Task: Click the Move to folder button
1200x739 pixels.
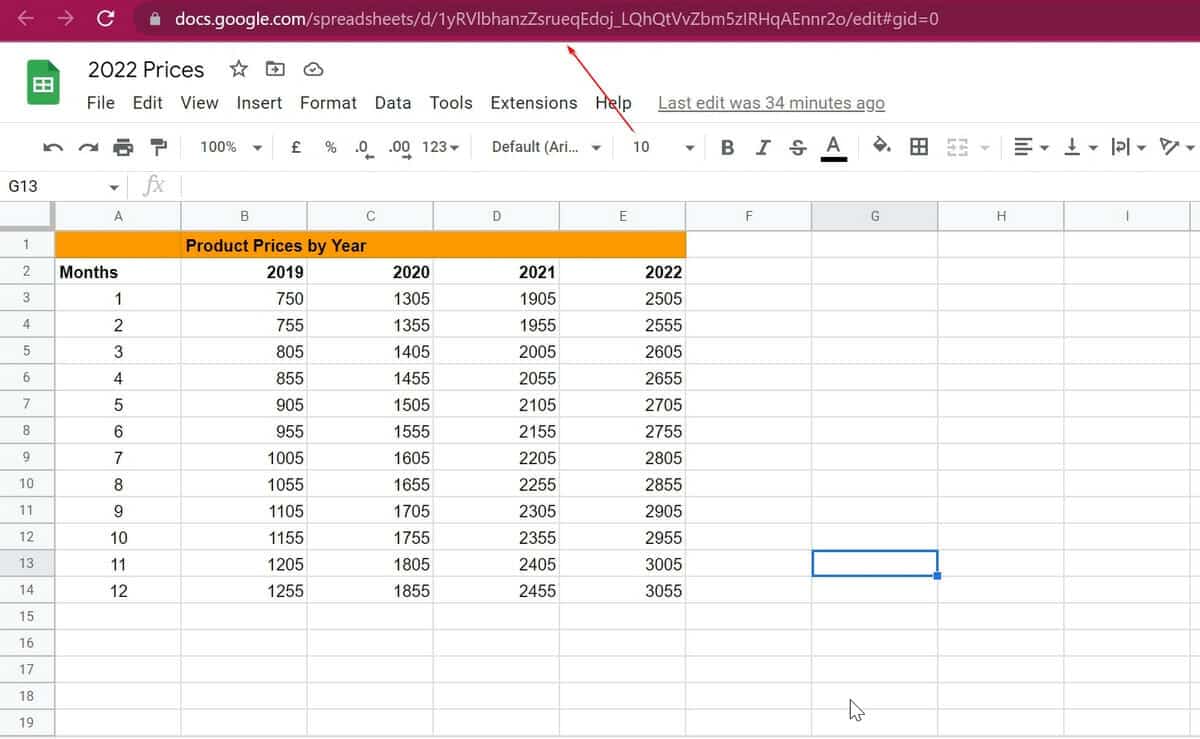Action: (274, 68)
